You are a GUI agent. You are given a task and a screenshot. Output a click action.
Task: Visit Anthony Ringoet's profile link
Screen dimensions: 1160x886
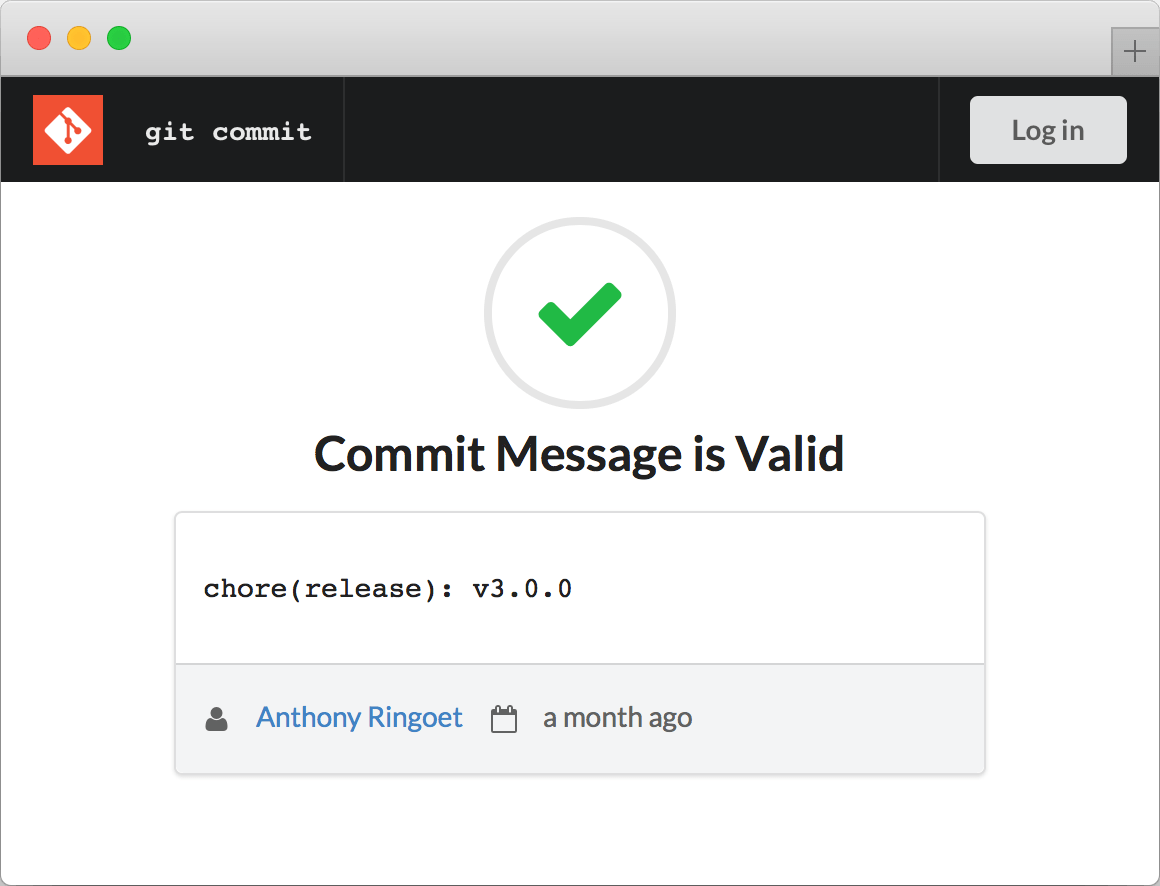pos(359,717)
